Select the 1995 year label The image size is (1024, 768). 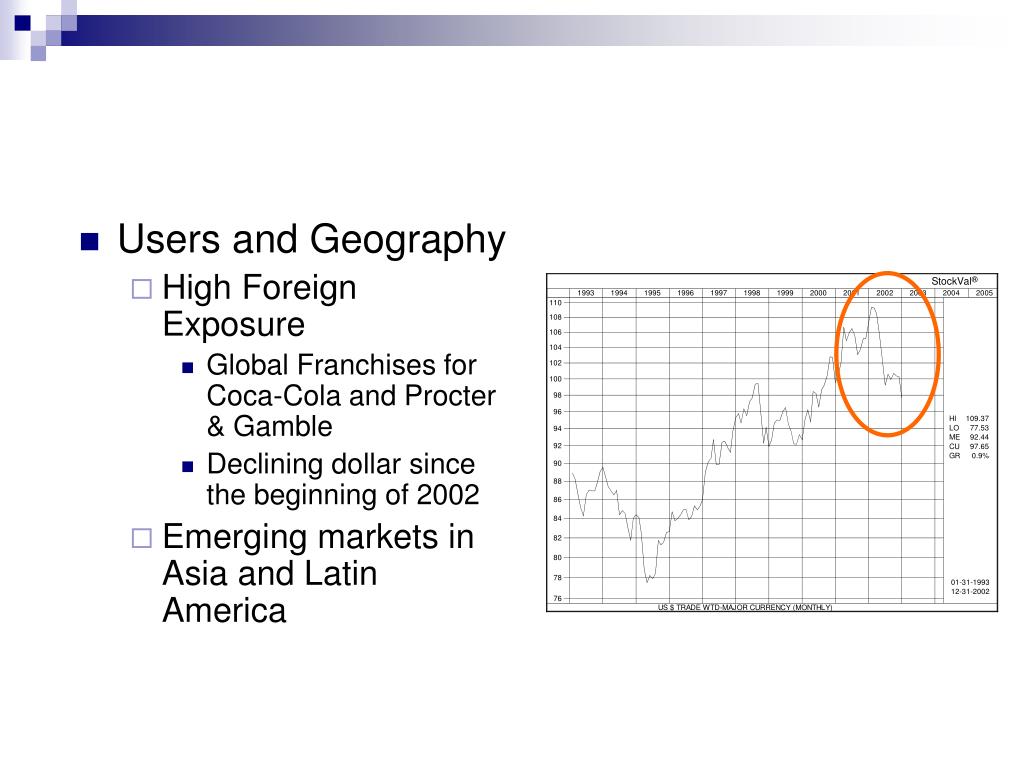[x=652, y=293]
